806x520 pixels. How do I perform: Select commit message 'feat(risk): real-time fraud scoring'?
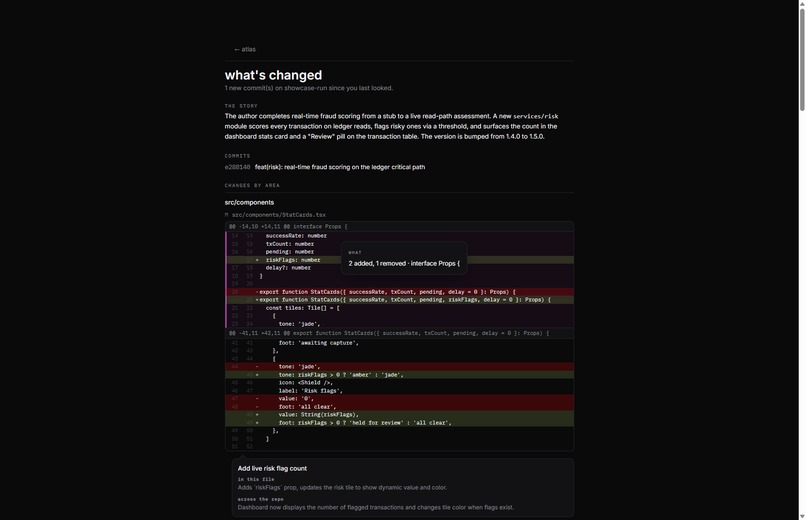click(340, 167)
